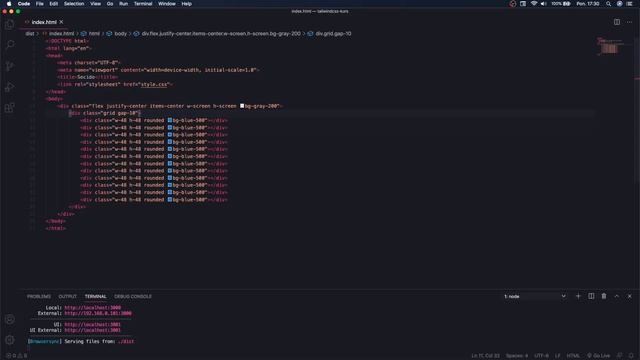Switch to the OUTPUT panel tab

(67, 296)
